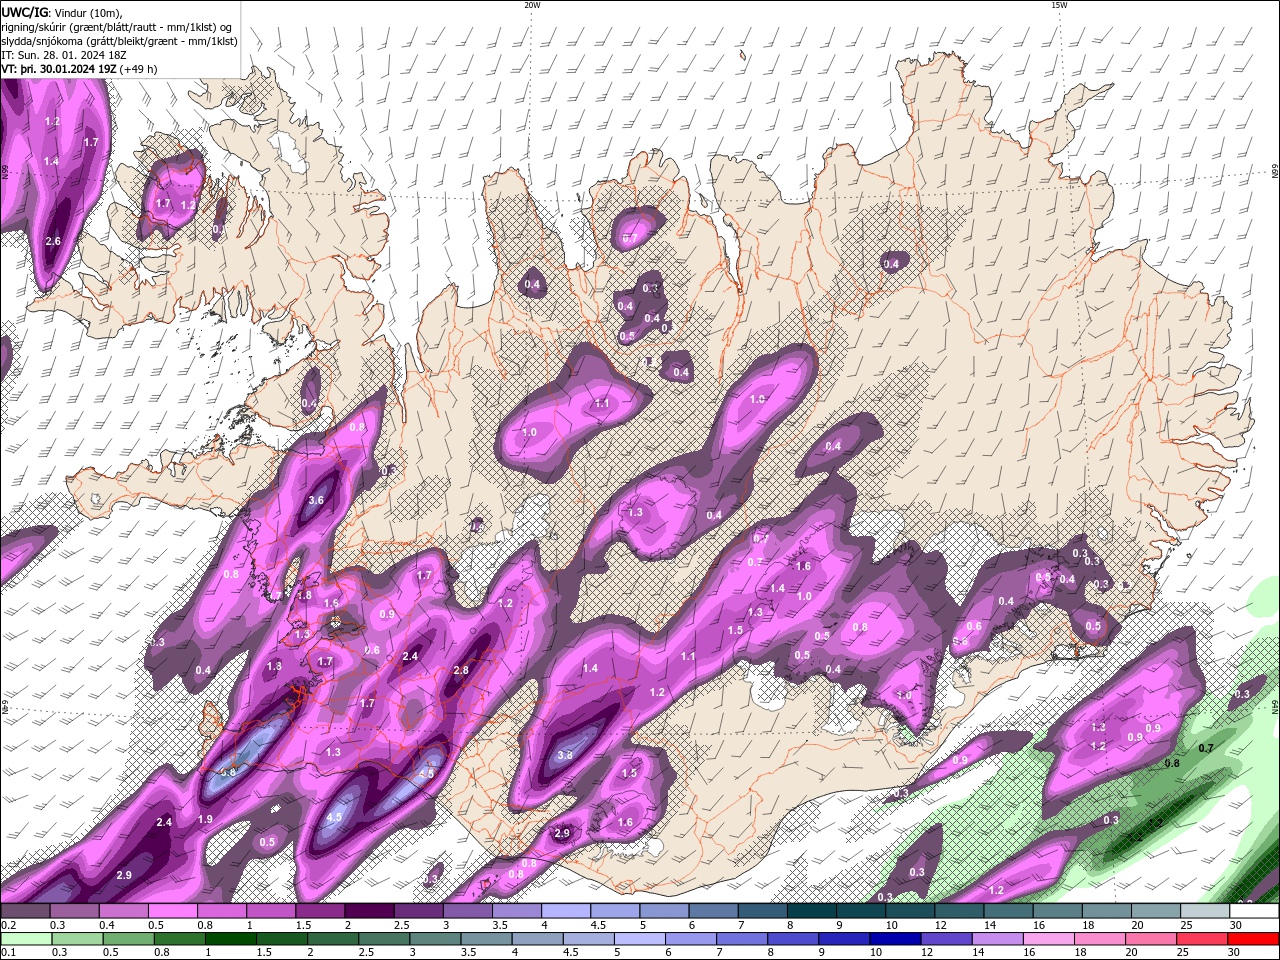Click the 2.8 precipitation value on the map
The image size is (1280, 960).
click(461, 670)
